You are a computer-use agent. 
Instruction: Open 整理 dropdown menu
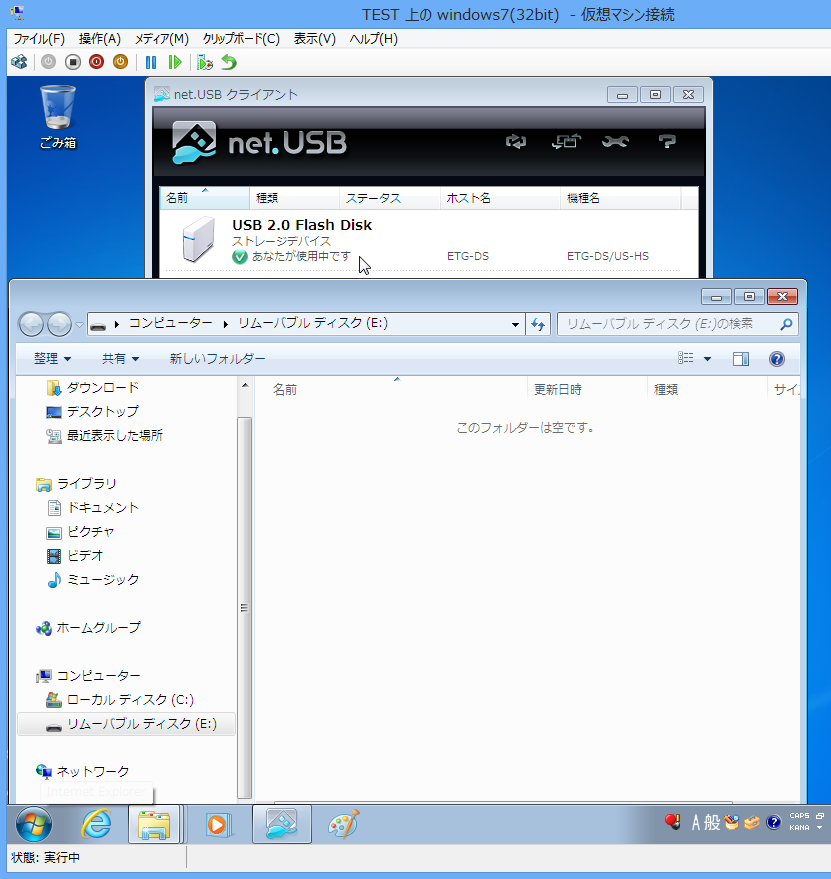pyautogui.click(x=52, y=359)
